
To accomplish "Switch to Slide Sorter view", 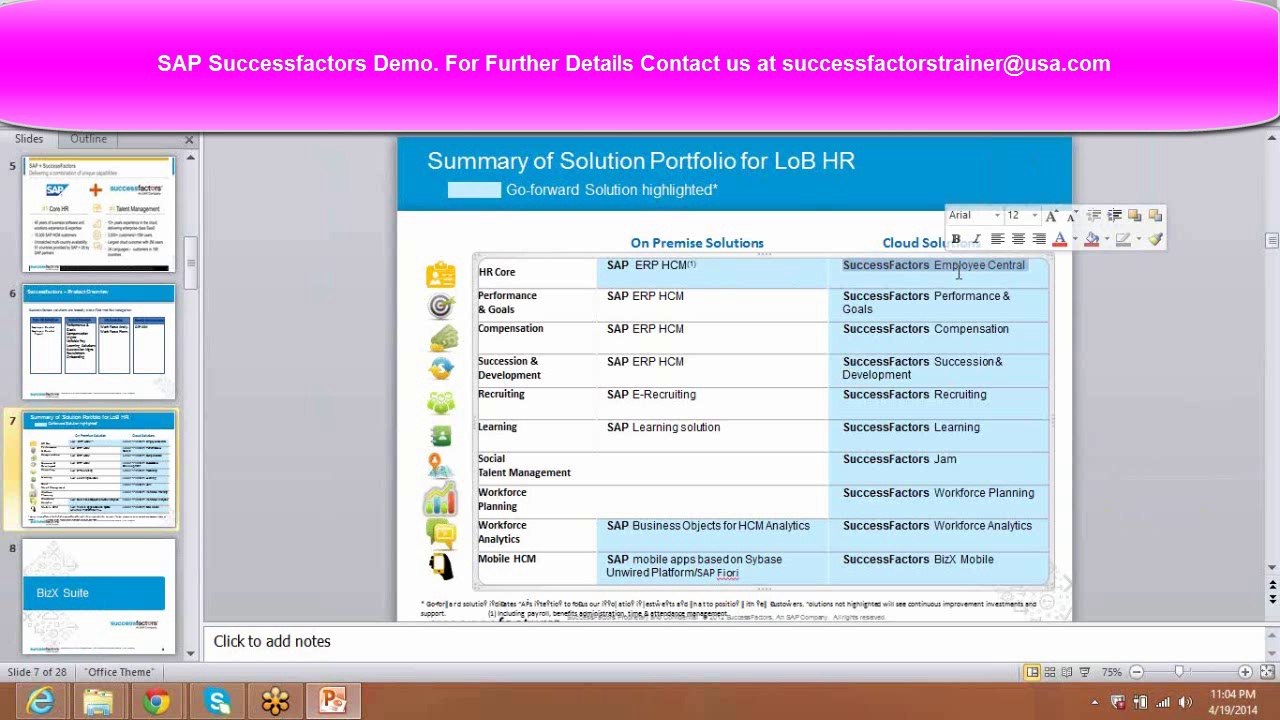I will pos(1050,672).
